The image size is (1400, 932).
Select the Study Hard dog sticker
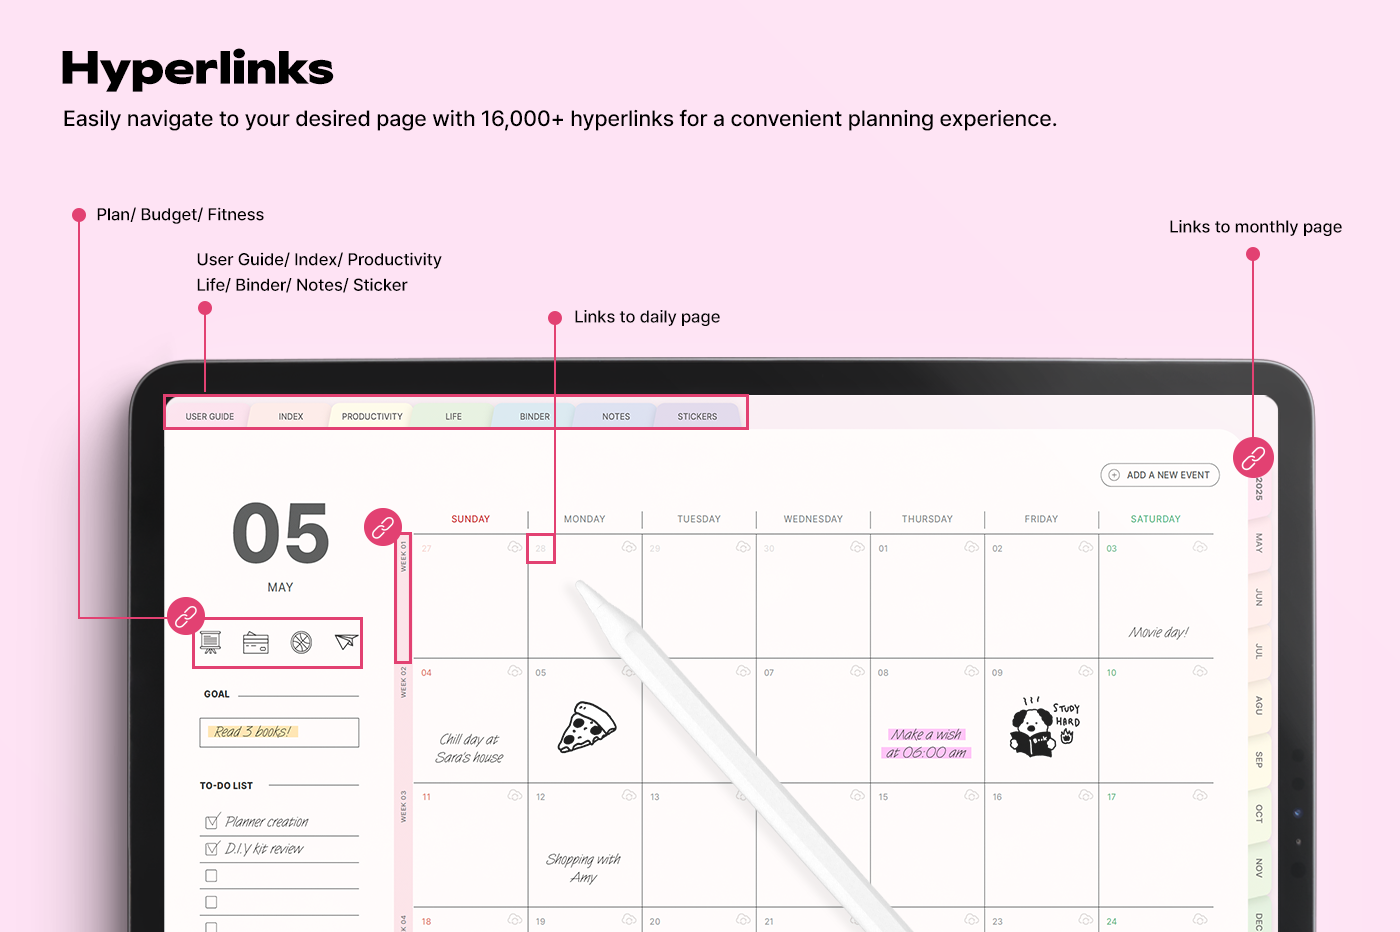point(1044,727)
